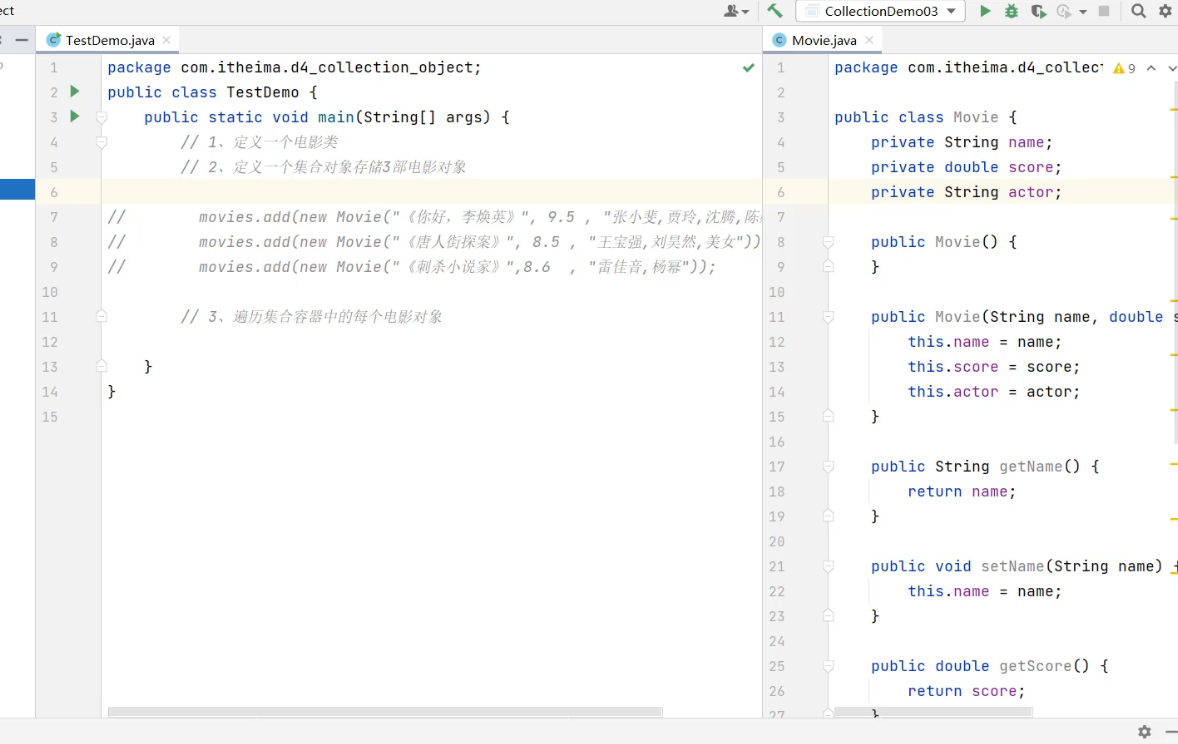Start debugging with the bug icon
This screenshot has width=1178, height=744.
click(x=1011, y=11)
